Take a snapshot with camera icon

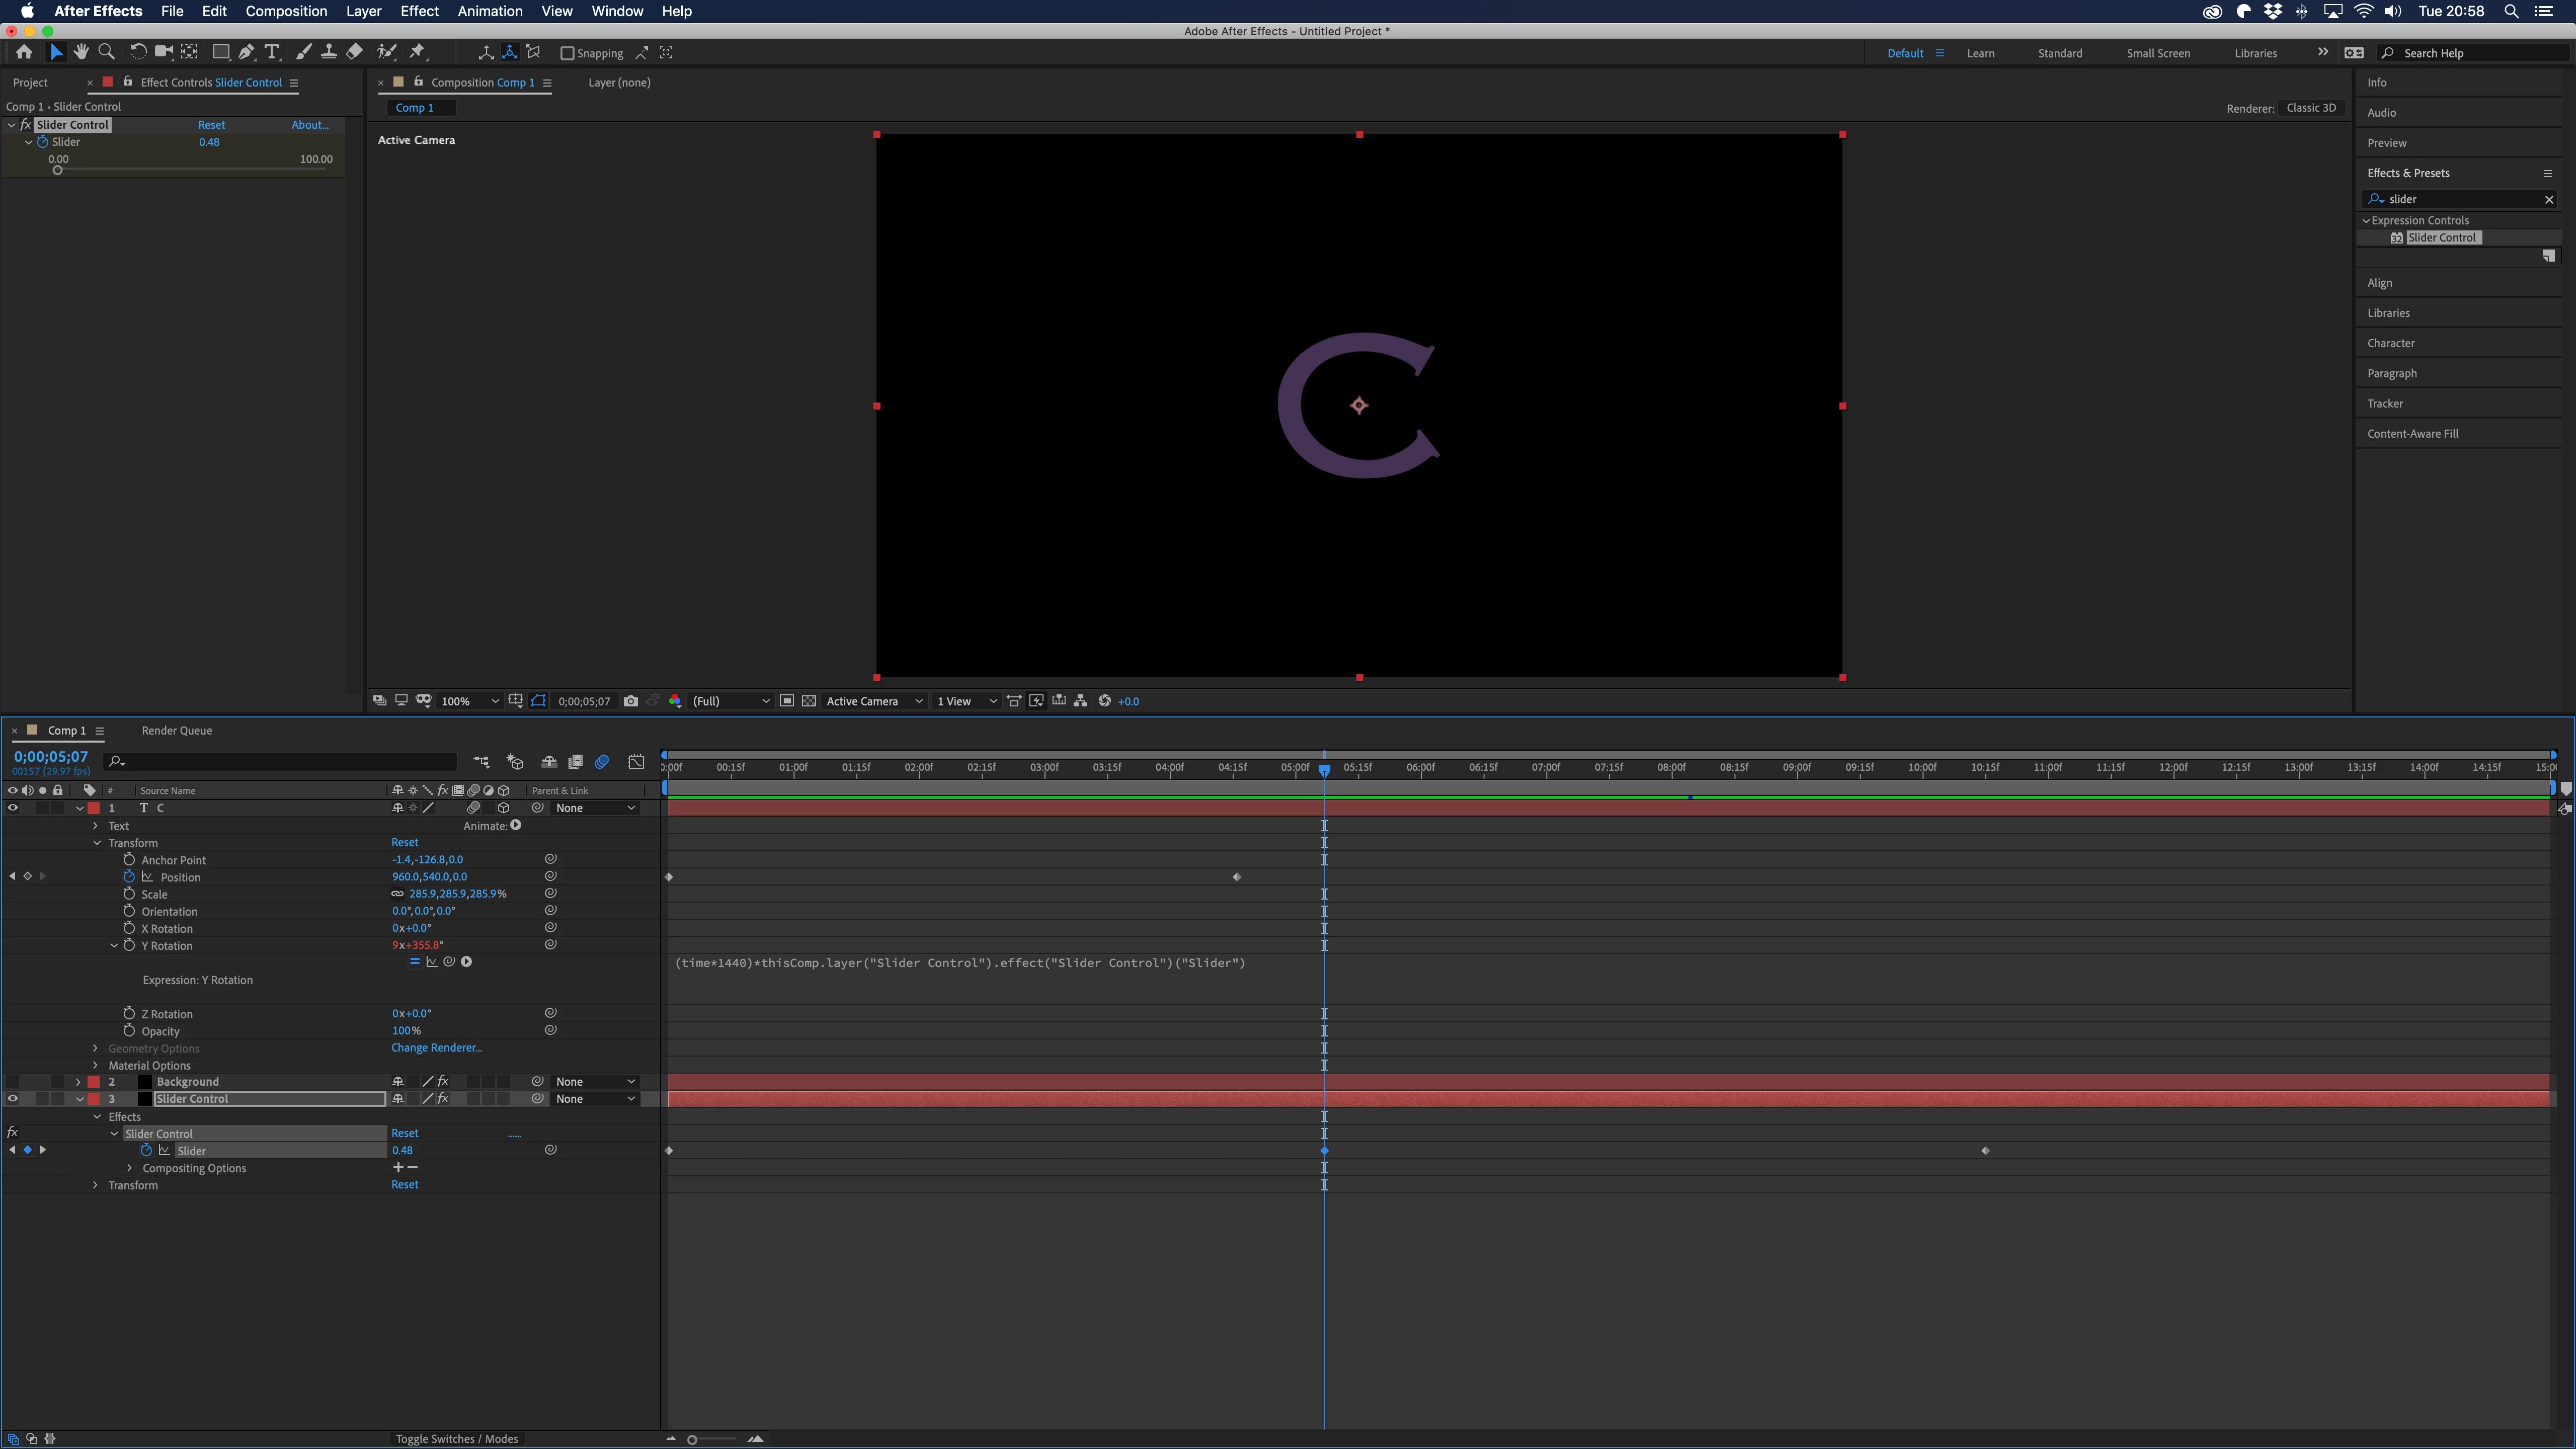(630, 701)
